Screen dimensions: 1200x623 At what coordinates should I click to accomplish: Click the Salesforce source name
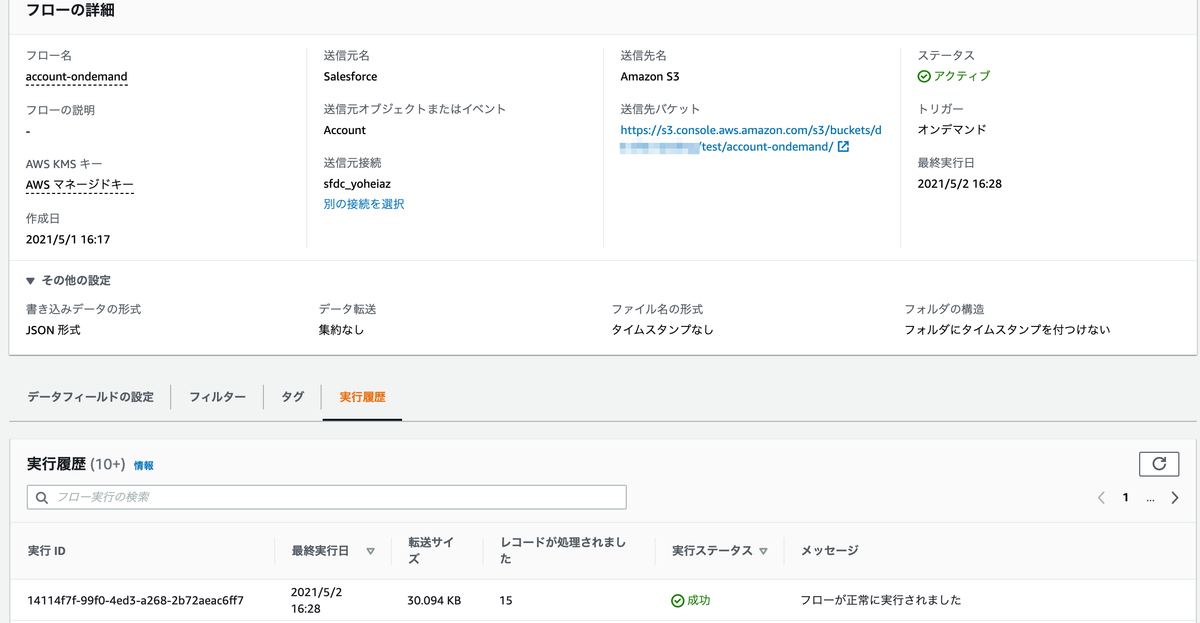[x=351, y=76]
